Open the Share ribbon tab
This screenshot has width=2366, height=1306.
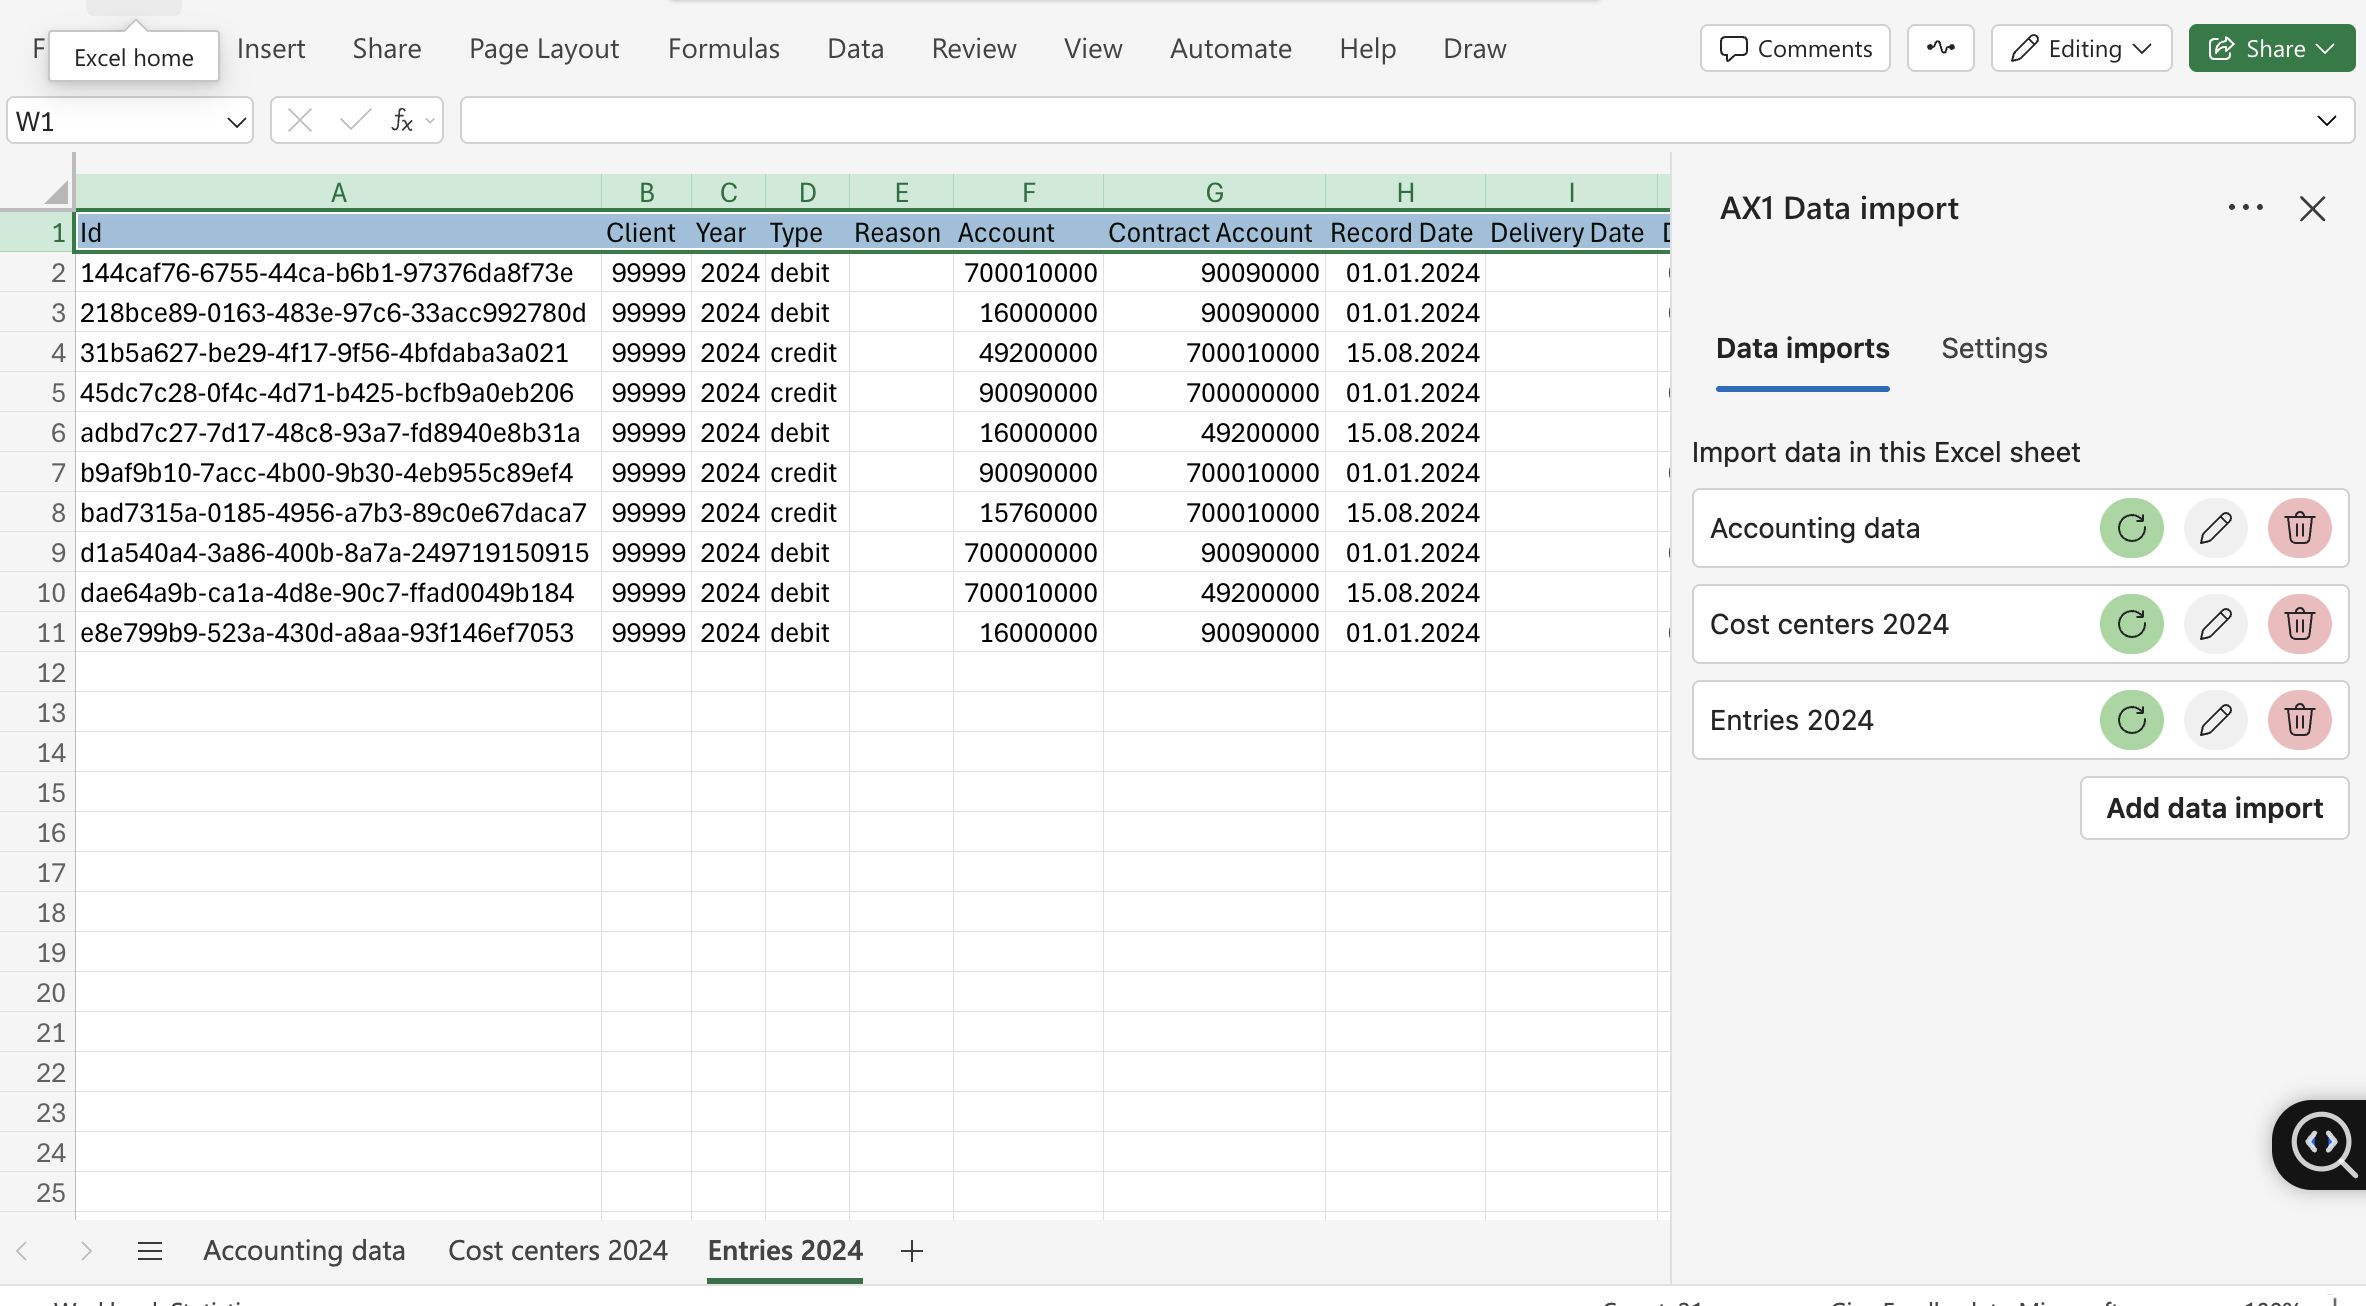pyautogui.click(x=387, y=48)
